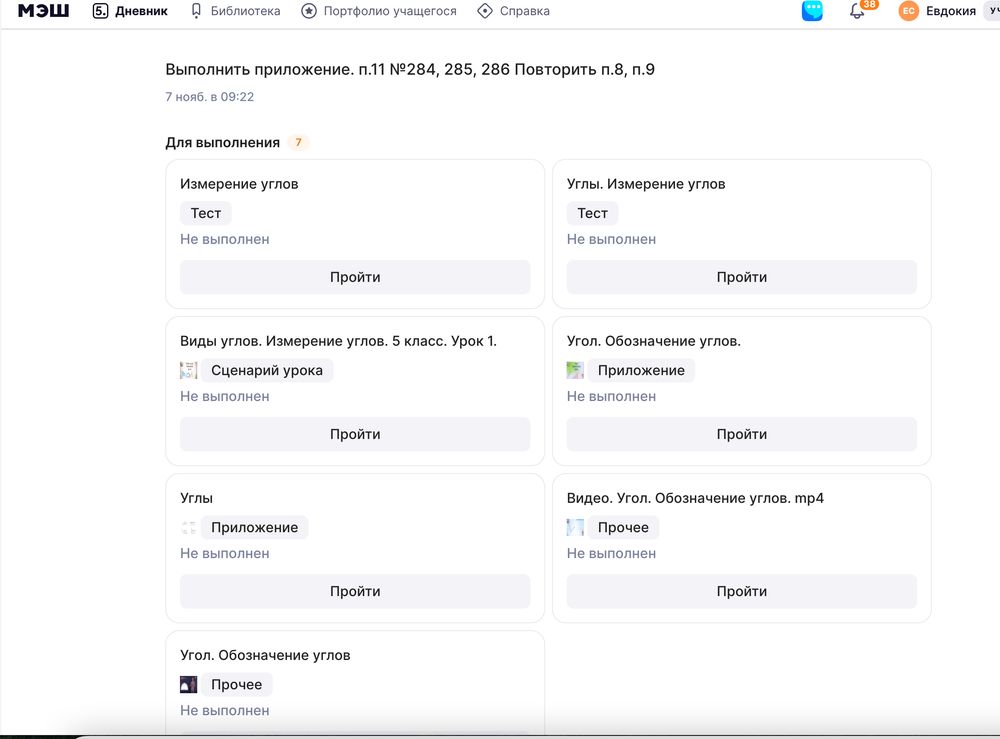Click Пройти for Видео. Угол. Обозначение углов.mp4
This screenshot has height=739, width=1000.
pyautogui.click(x=742, y=591)
